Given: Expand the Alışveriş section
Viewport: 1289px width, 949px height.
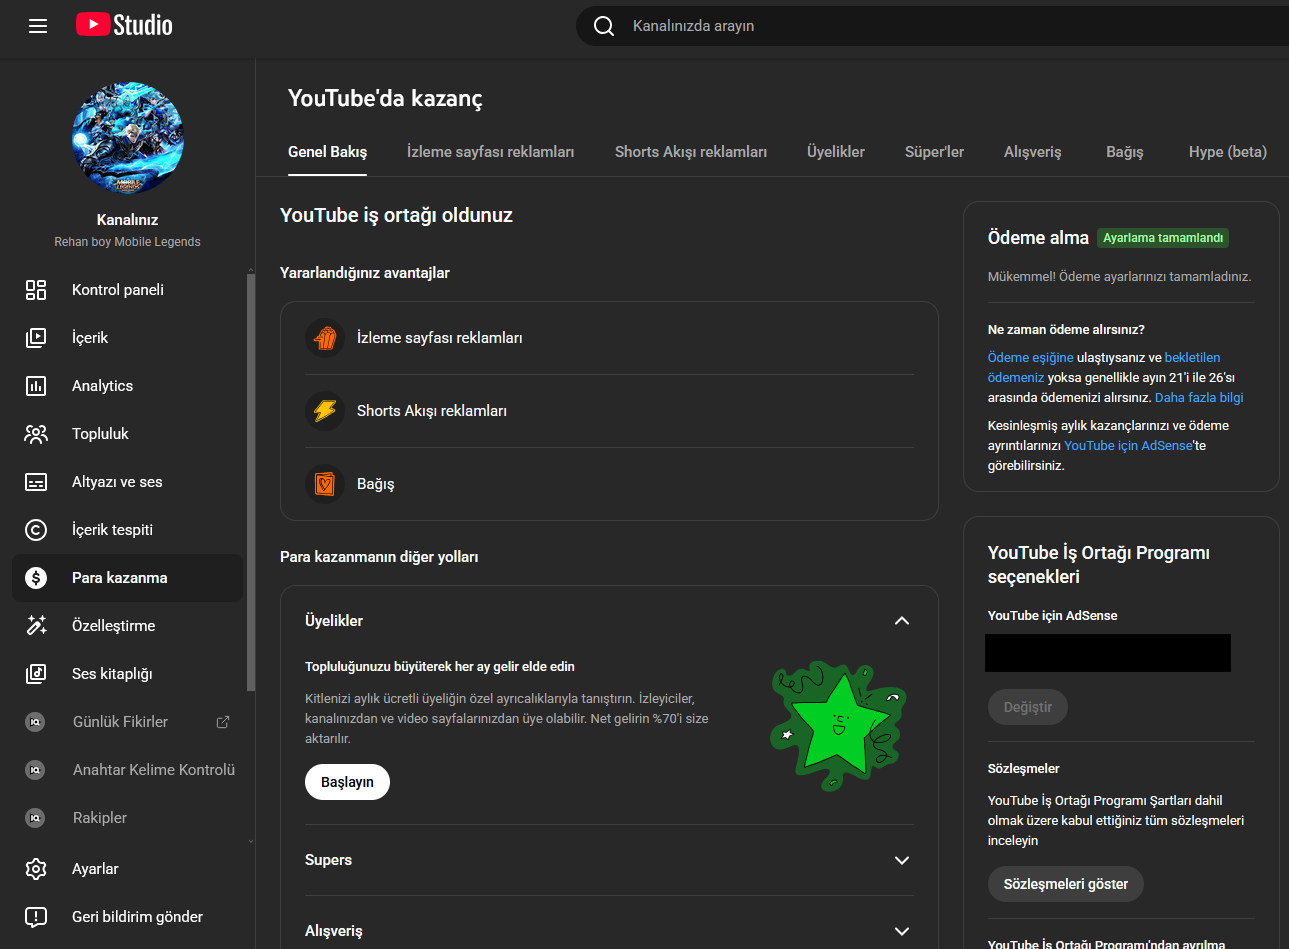Looking at the screenshot, I should pos(609,931).
